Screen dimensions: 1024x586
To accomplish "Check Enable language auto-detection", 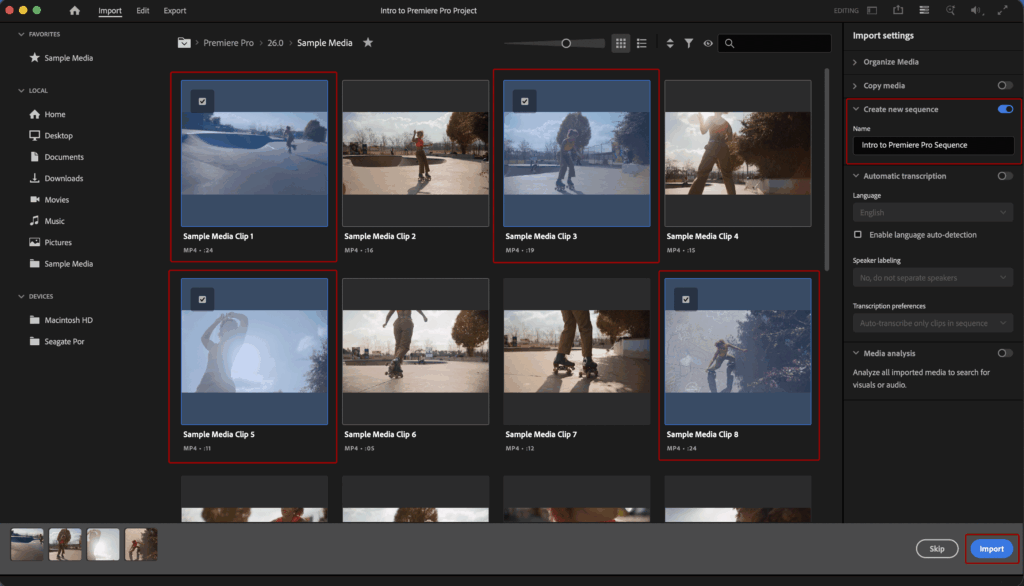I will point(857,235).
